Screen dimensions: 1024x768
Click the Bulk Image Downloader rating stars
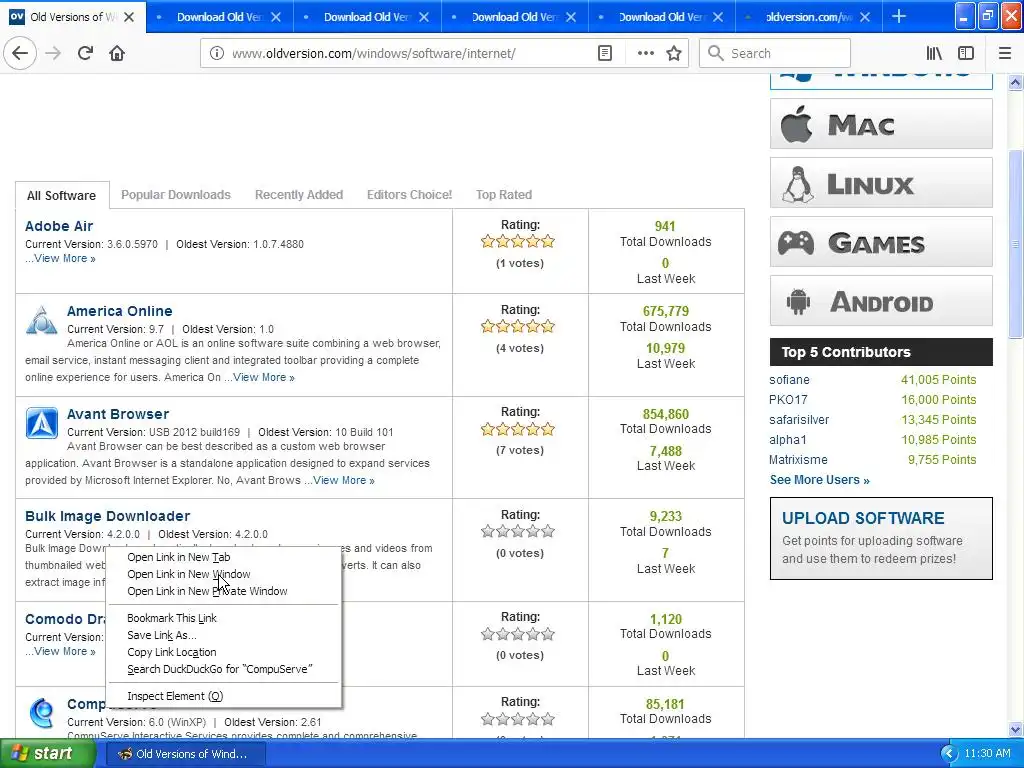(518, 532)
